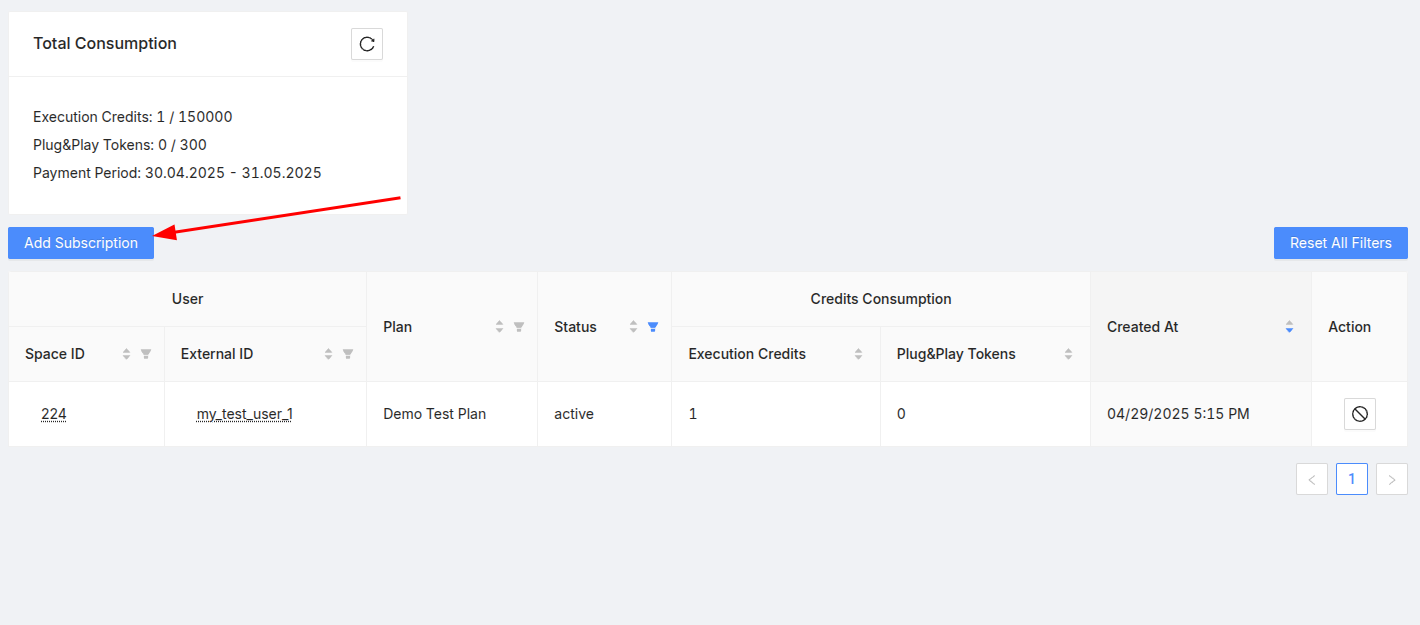Refresh the Total Consumption card
The image size is (1420, 625).
click(367, 44)
